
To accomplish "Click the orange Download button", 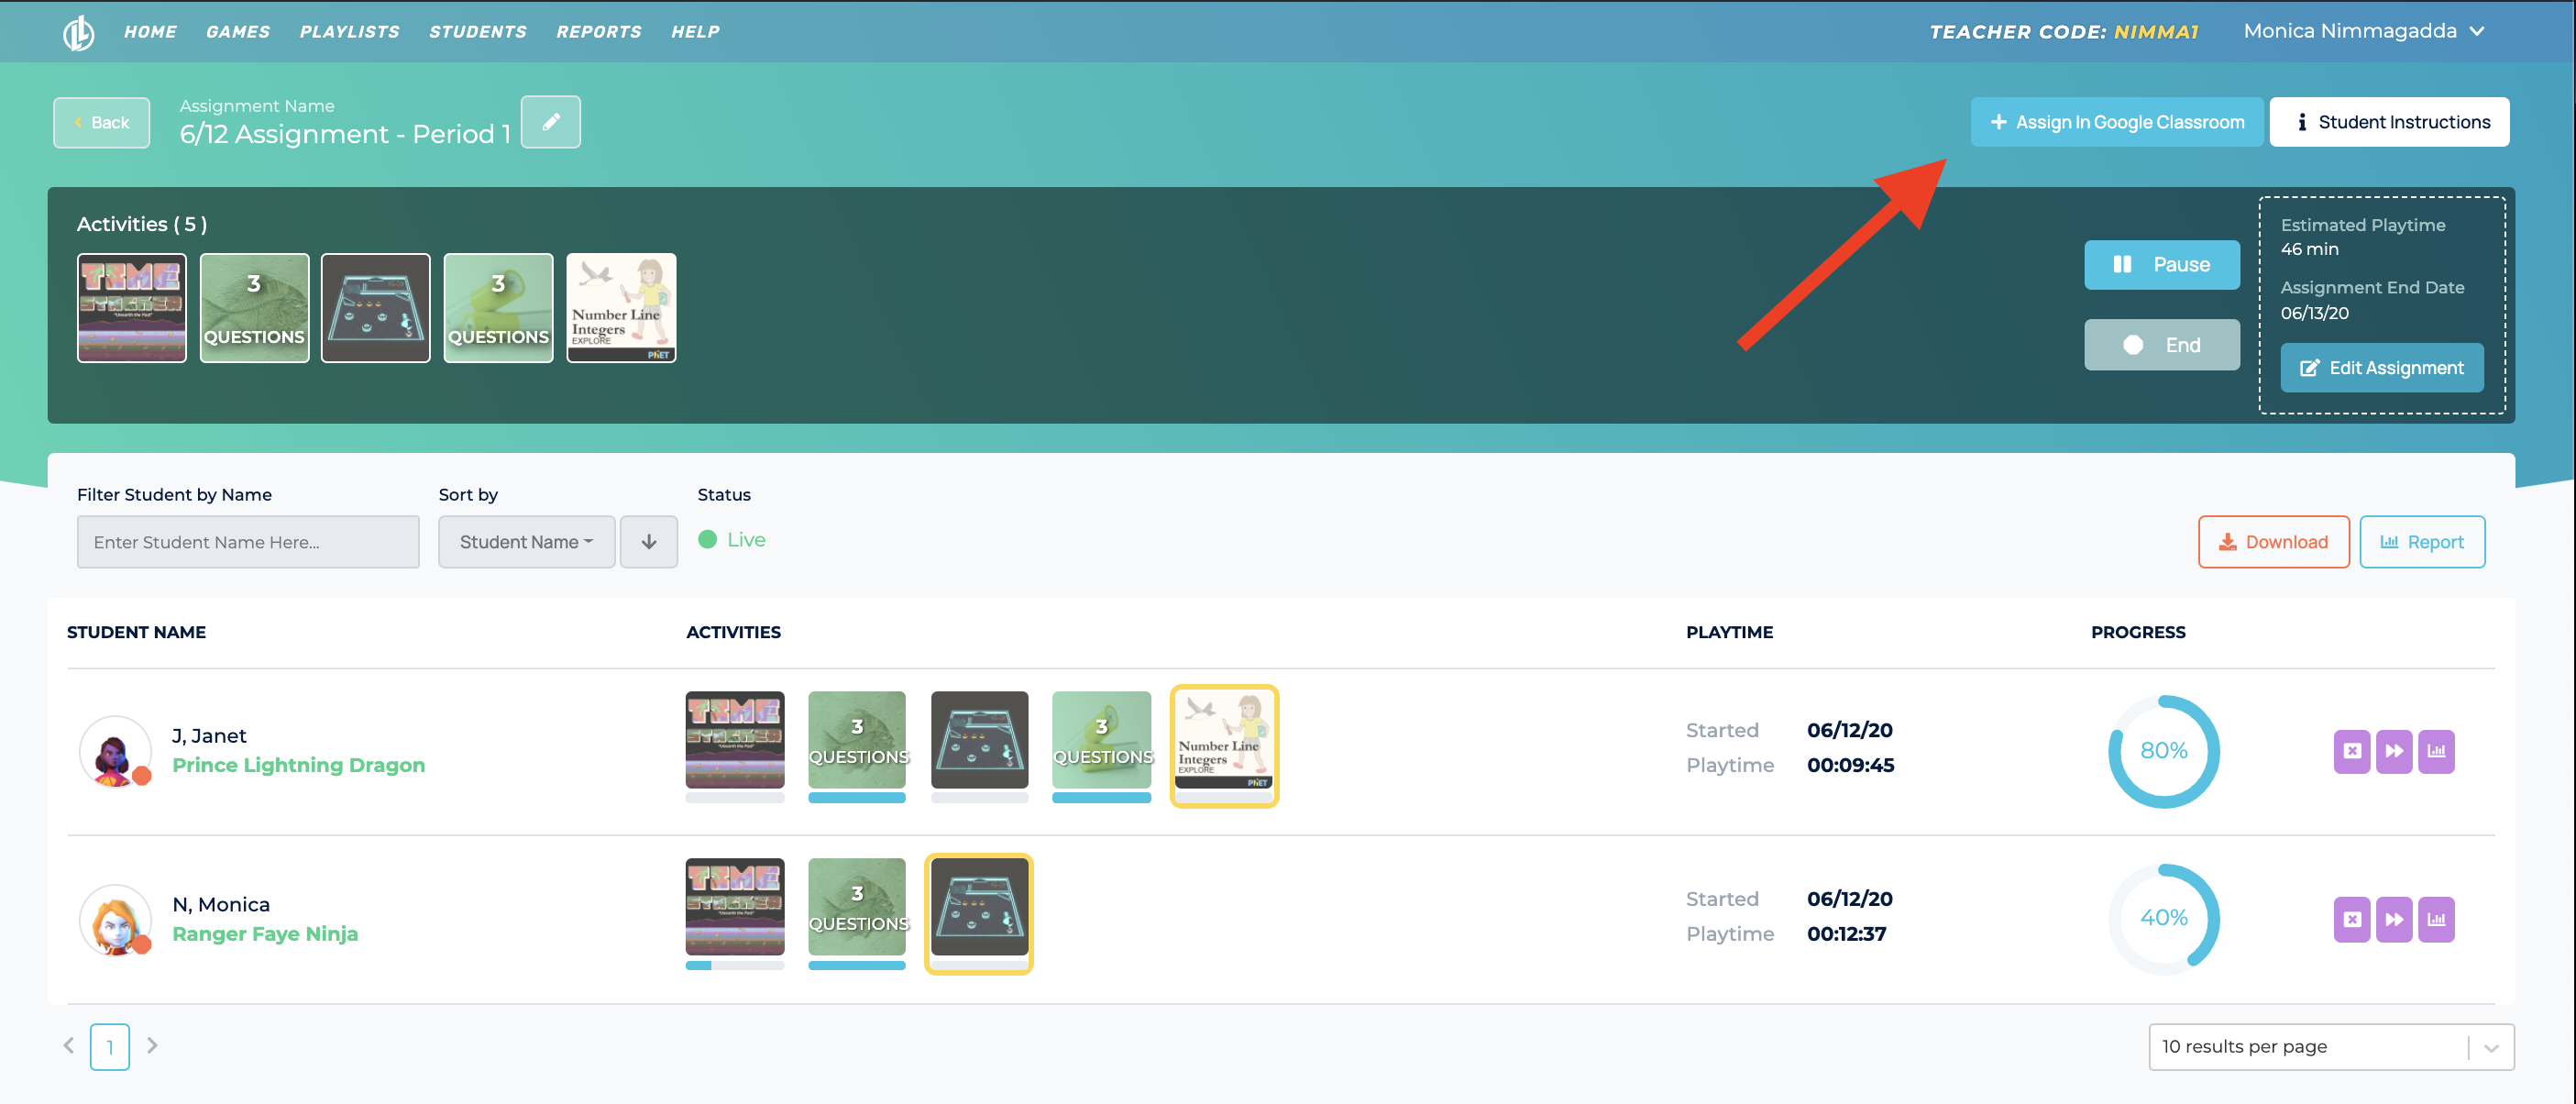I will click(x=2273, y=542).
